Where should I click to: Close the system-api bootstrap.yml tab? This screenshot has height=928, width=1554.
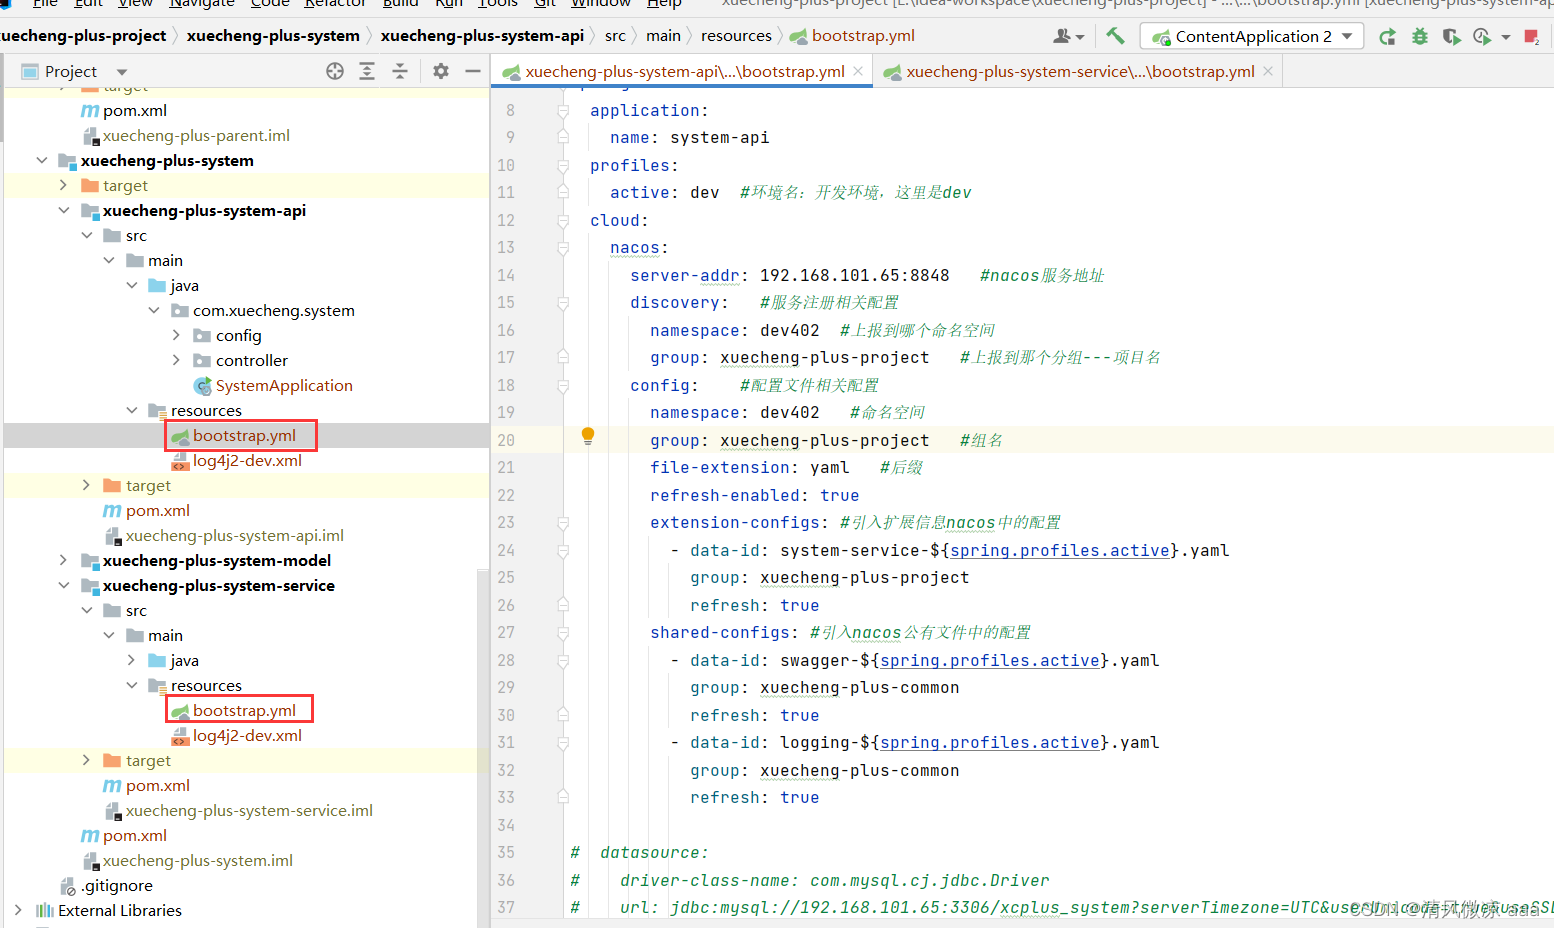[858, 71]
